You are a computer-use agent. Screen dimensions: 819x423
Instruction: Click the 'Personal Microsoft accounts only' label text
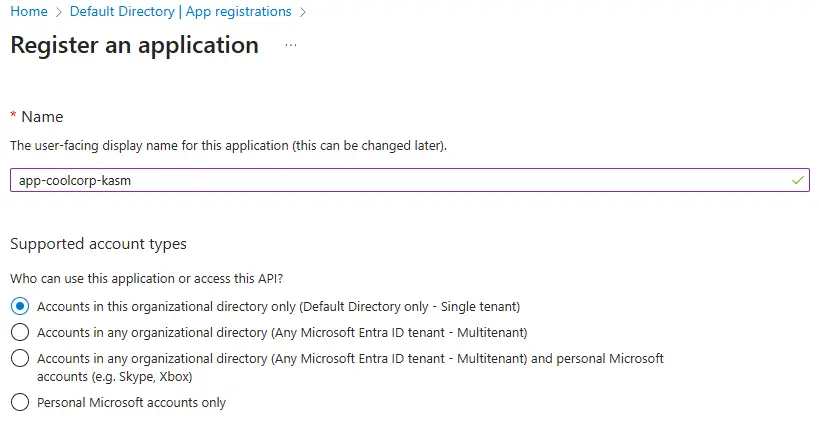click(131, 403)
